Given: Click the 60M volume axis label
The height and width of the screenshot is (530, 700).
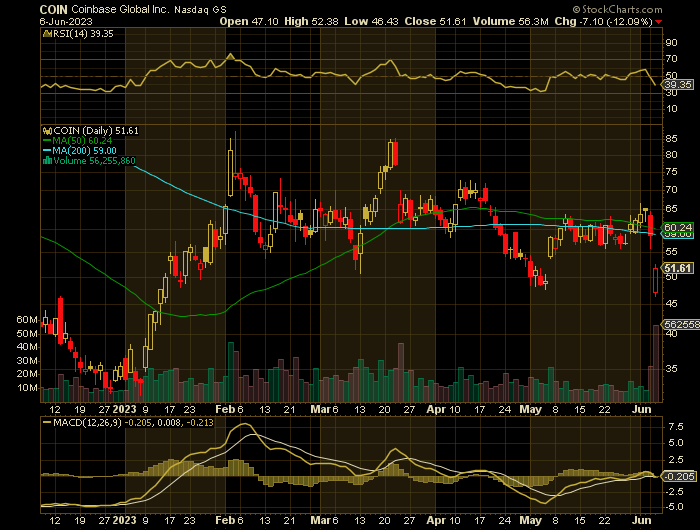Looking at the screenshot, I should coord(27,320).
